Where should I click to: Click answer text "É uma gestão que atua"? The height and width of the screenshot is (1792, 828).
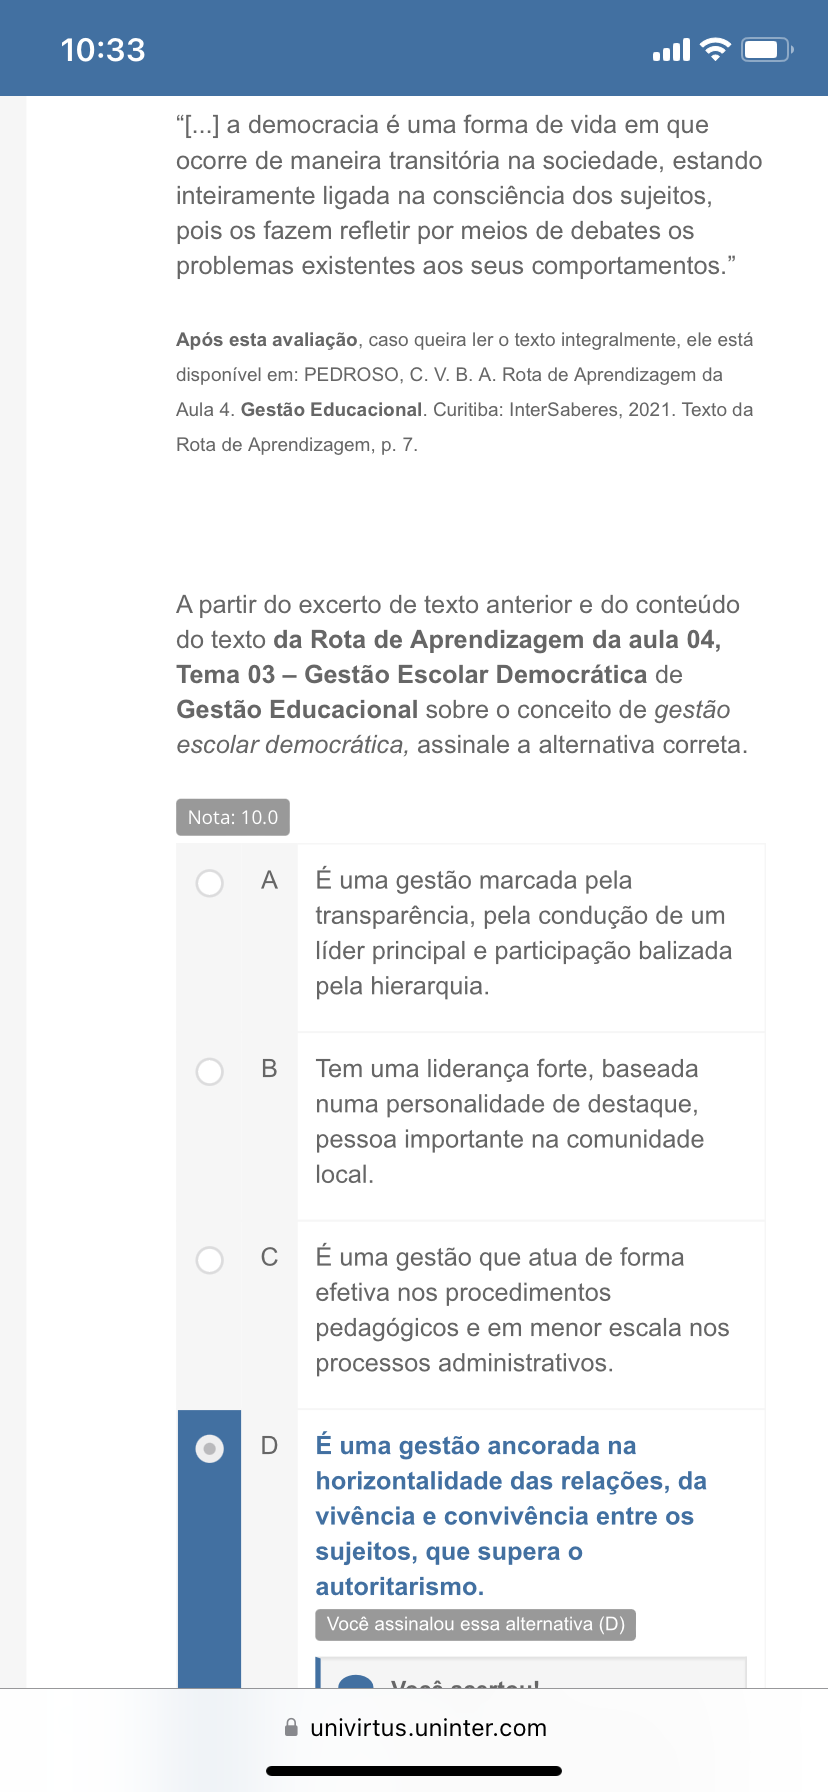522,1310
